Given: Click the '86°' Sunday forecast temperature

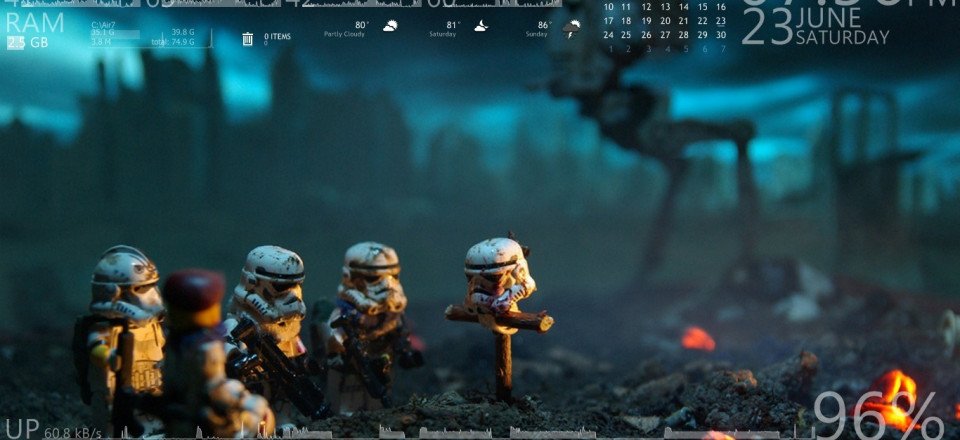Looking at the screenshot, I should click(x=544, y=25).
